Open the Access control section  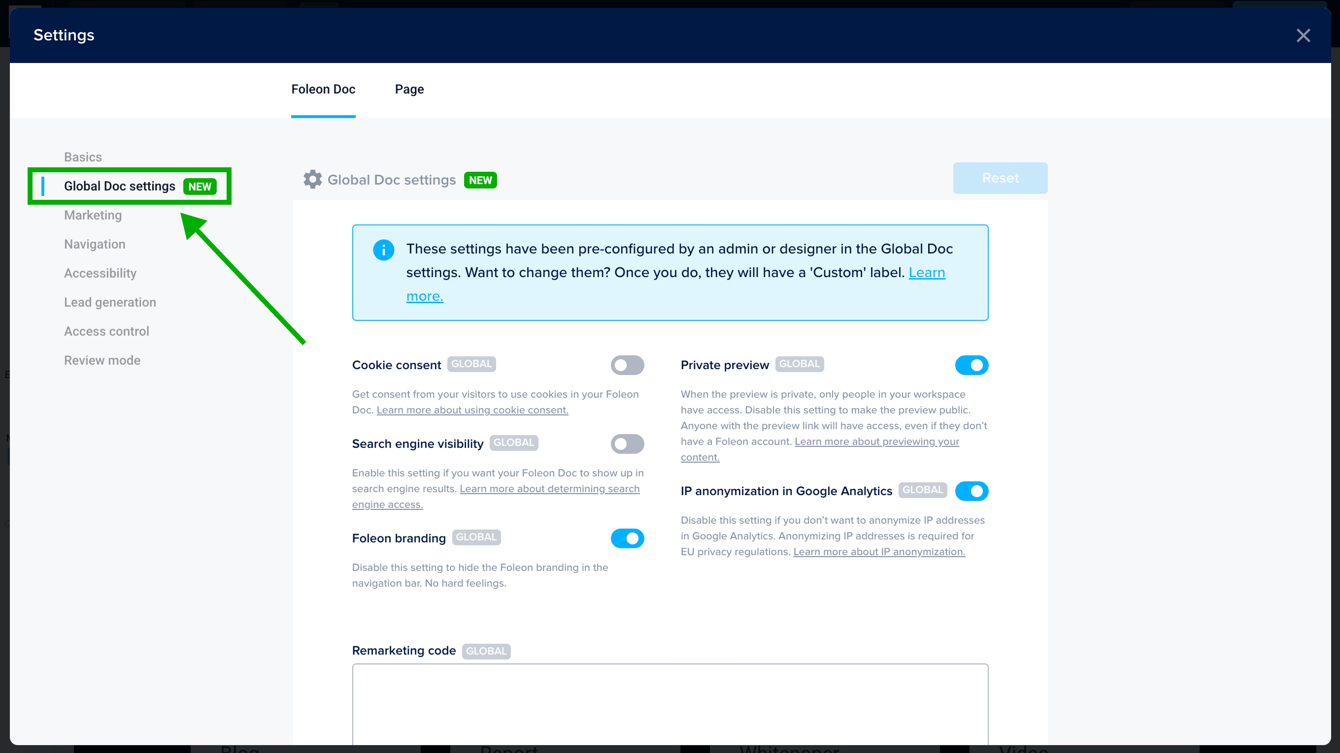106,331
